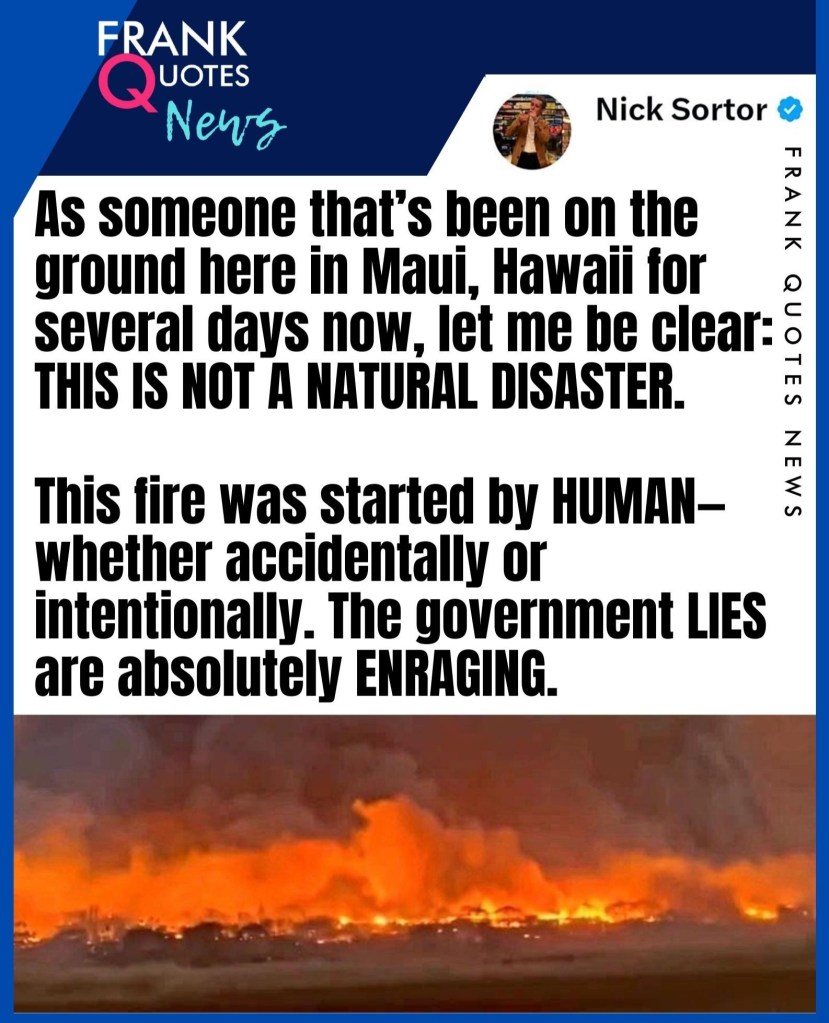Click the Nick Sortor account name
Image resolution: width=829 pixels, height=1023 pixels.
click(682, 110)
